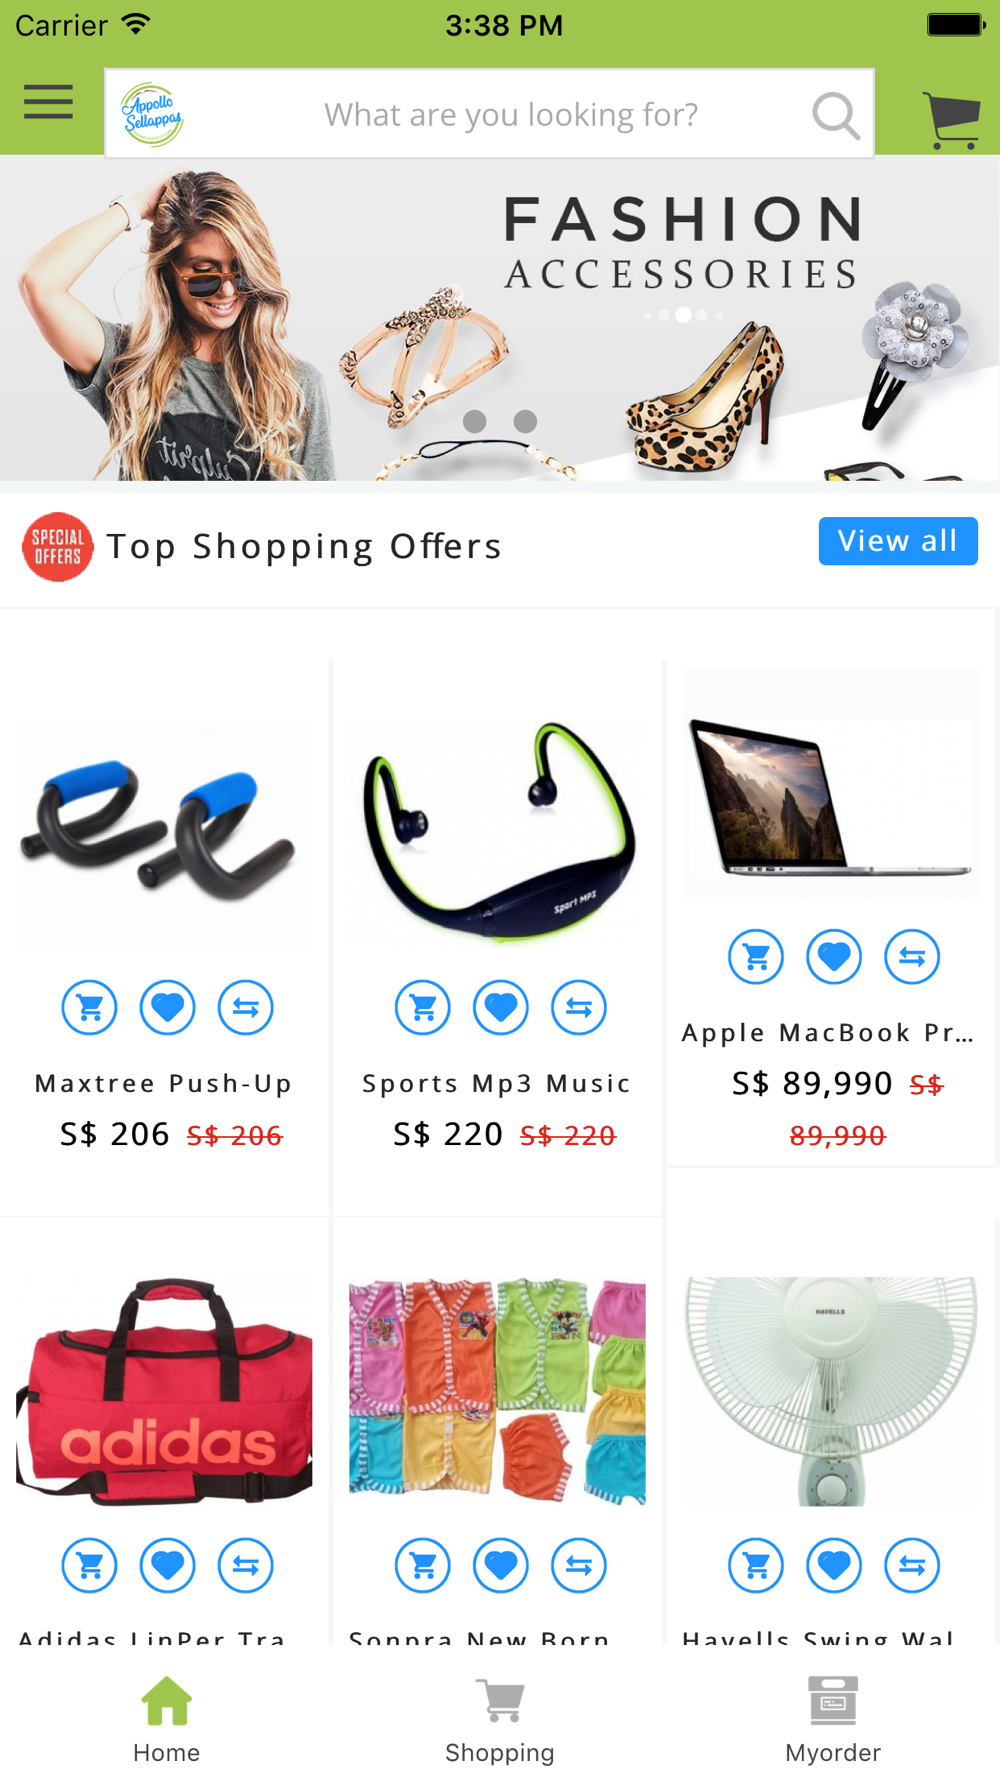Click View all offers button
This screenshot has width=1000, height=1778.
coord(898,541)
